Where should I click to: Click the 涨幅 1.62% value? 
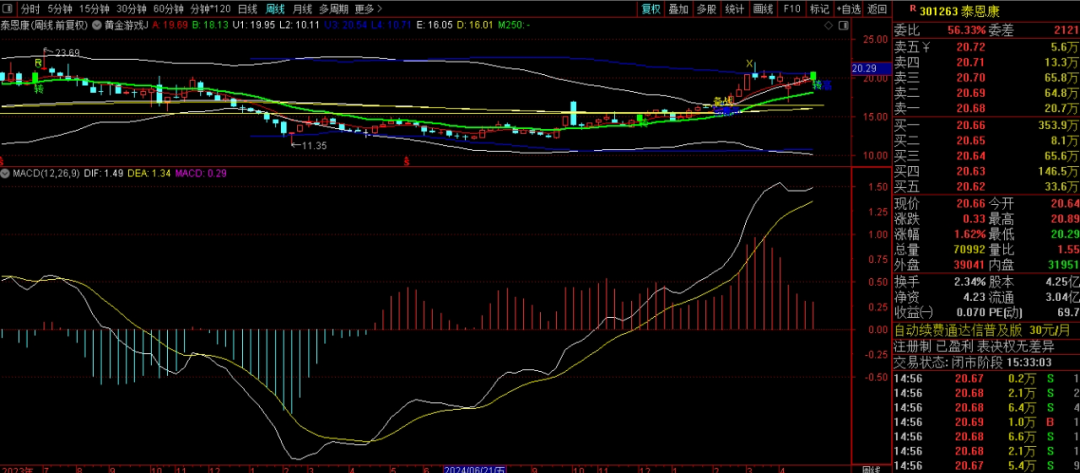pos(970,234)
